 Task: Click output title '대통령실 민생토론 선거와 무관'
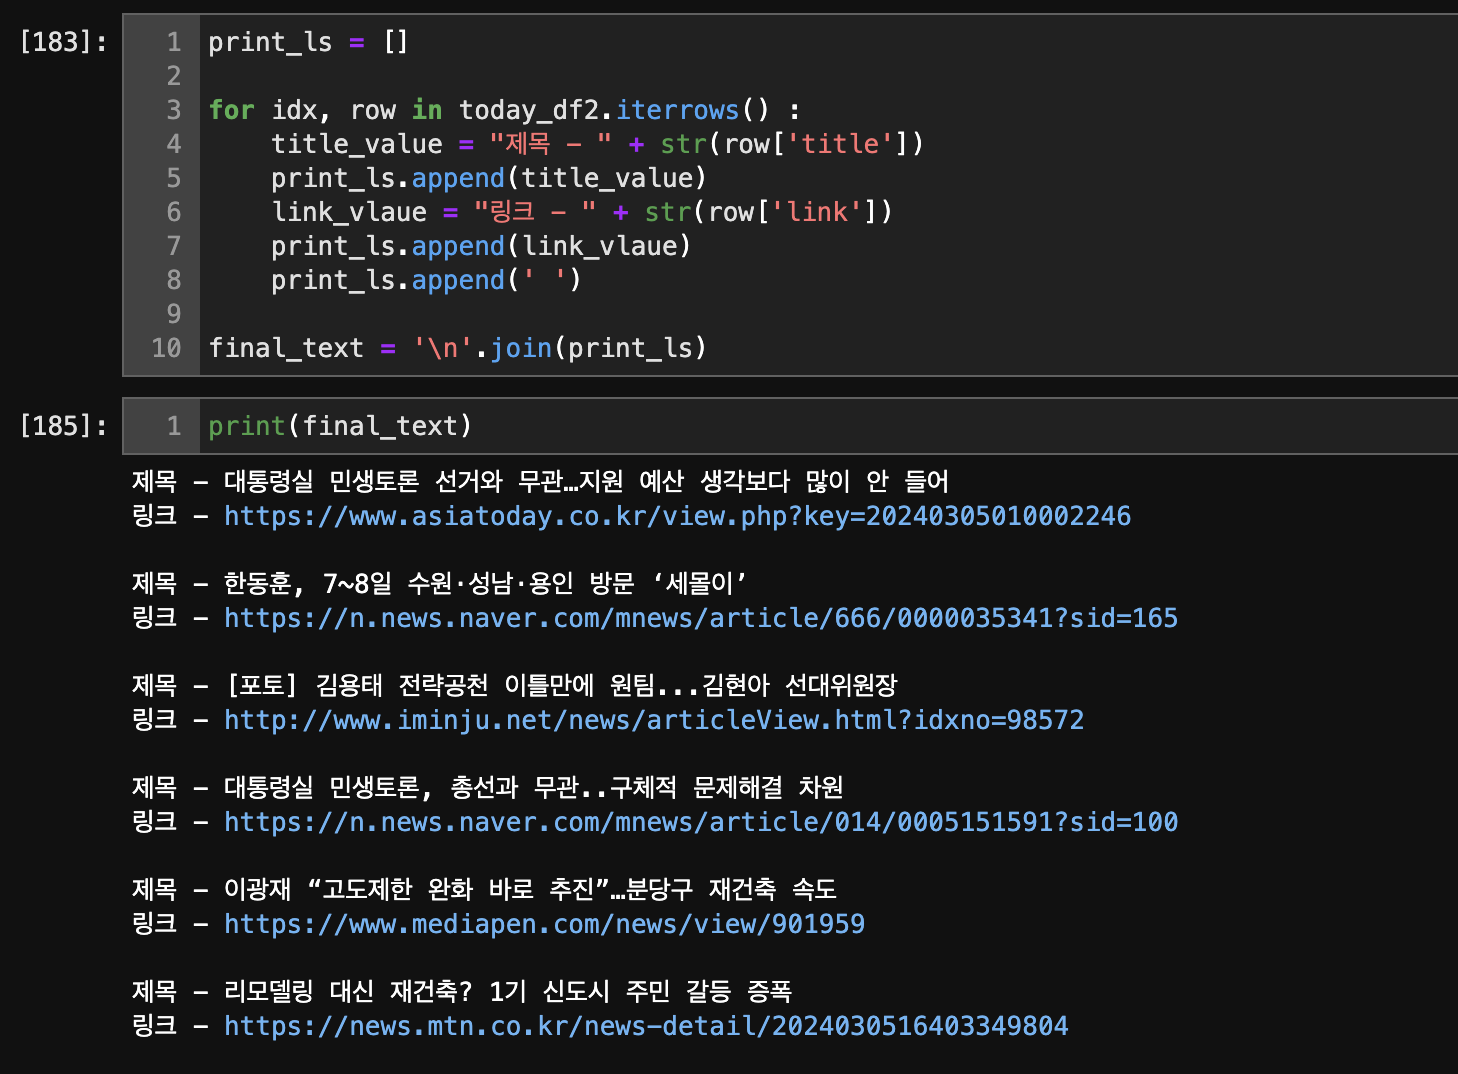click(586, 482)
